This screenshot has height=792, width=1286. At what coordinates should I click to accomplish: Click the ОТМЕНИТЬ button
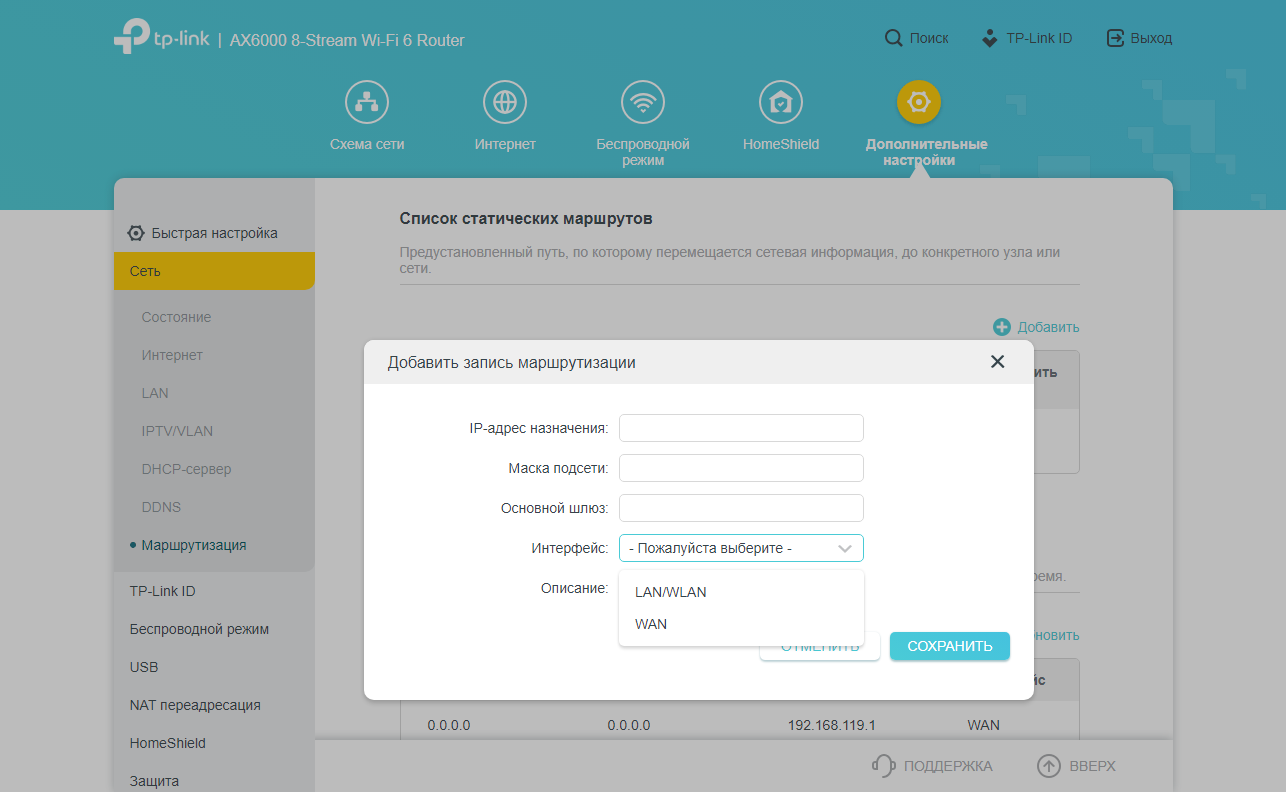[x=820, y=648]
